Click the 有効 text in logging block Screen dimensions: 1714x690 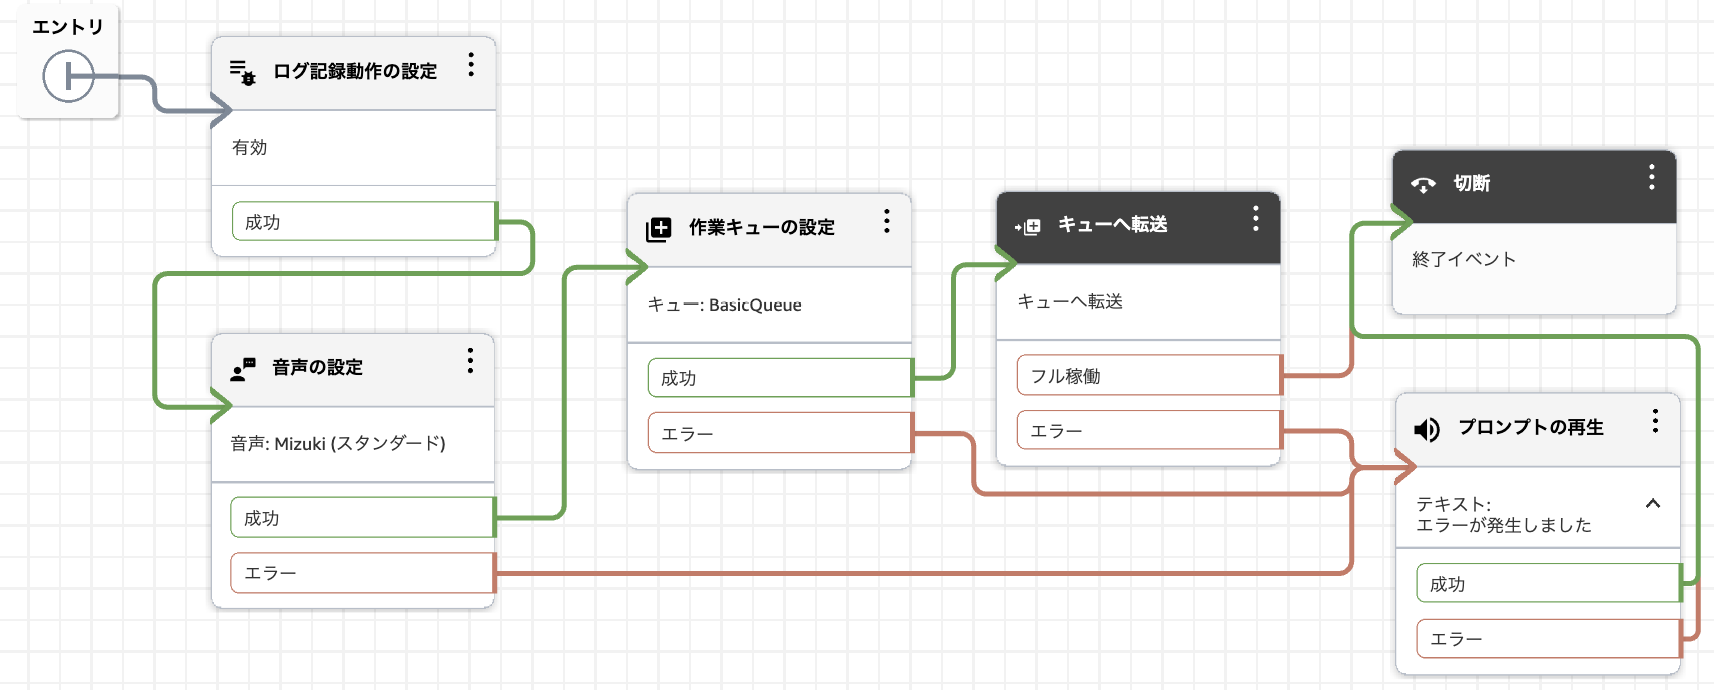point(249,147)
